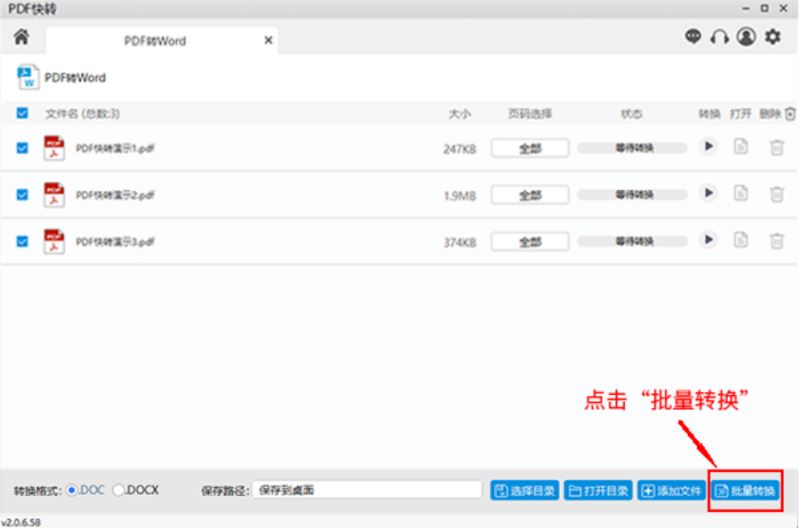Screen dimensions: 800x528
Task: Toggle the select-all files checkbox
Action: [x=22, y=113]
